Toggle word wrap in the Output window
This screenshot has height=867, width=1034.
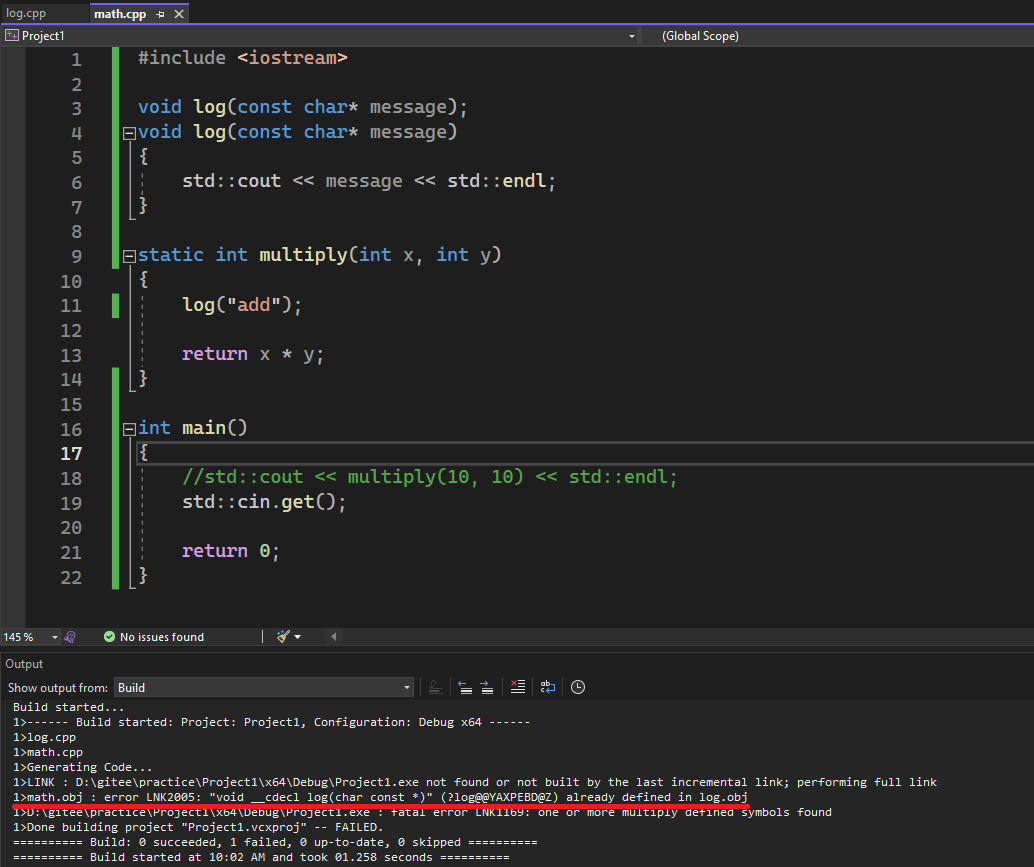point(547,687)
